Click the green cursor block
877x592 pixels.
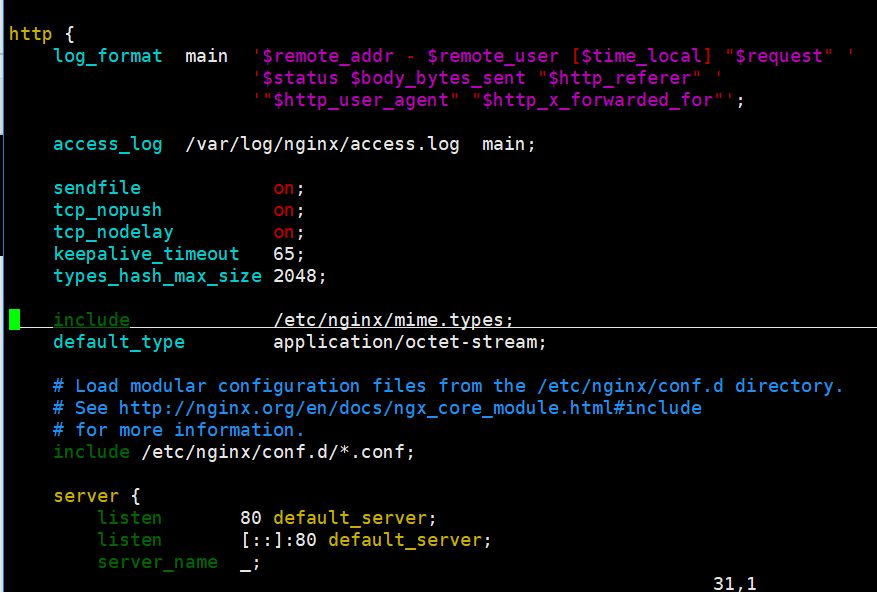(x=14, y=320)
